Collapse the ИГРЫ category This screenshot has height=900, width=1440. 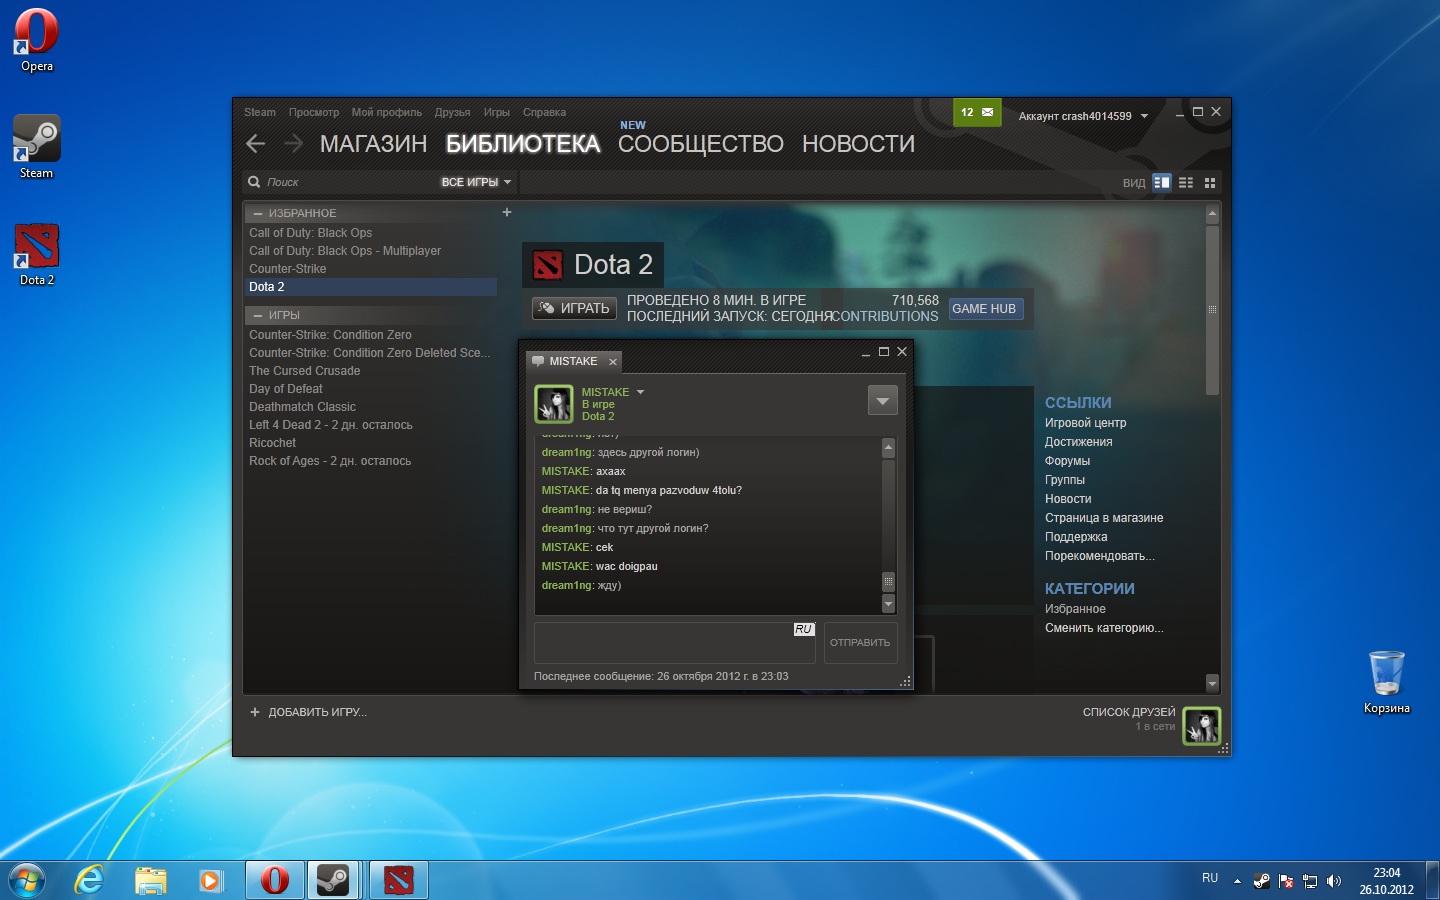(x=258, y=316)
